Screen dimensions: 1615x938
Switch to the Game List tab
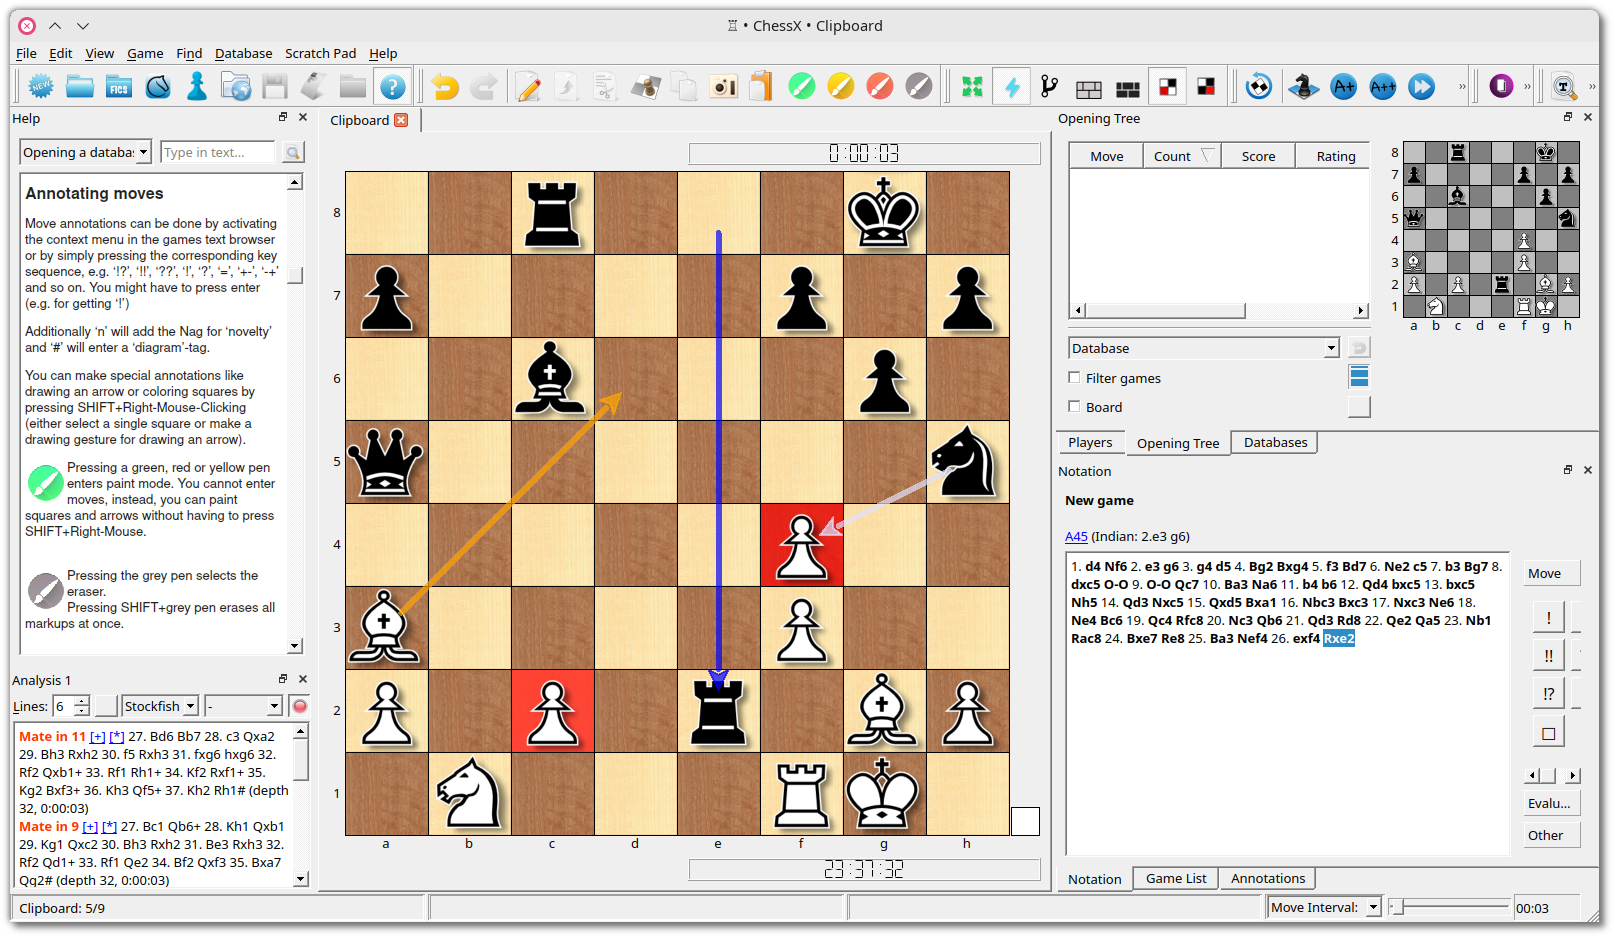point(1175,878)
